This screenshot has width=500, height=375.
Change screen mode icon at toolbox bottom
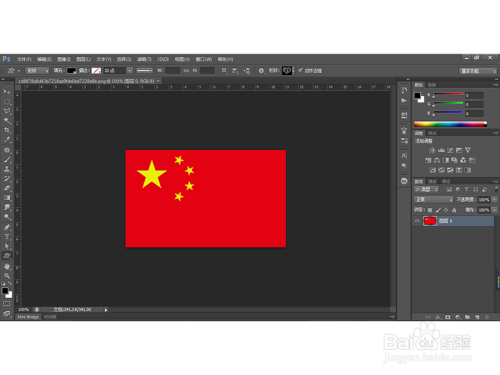click(x=7, y=313)
